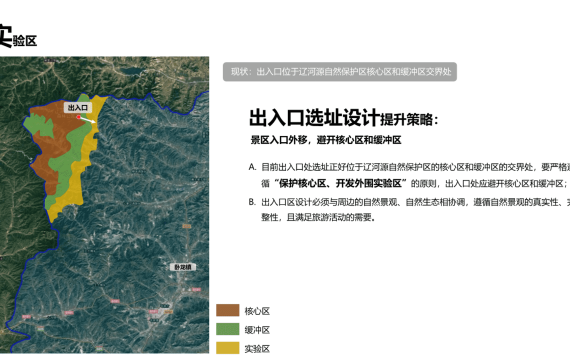Click the 验区 title text at top left
Image resolution: width=570 pixels, height=360 pixels.
(25, 41)
